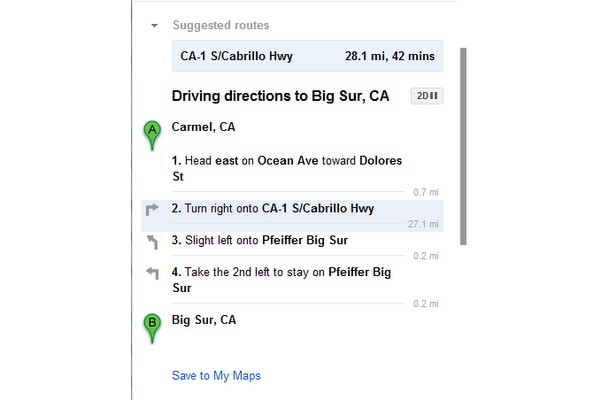Click the green marker A pin icon

pyautogui.click(x=152, y=135)
